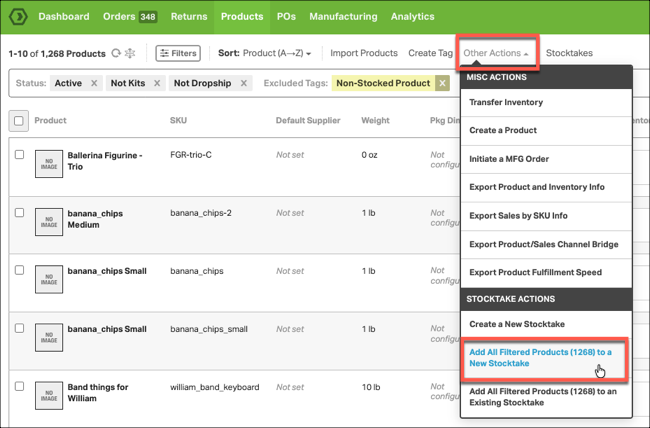Click the snowflake icon next to refresh

(130, 53)
